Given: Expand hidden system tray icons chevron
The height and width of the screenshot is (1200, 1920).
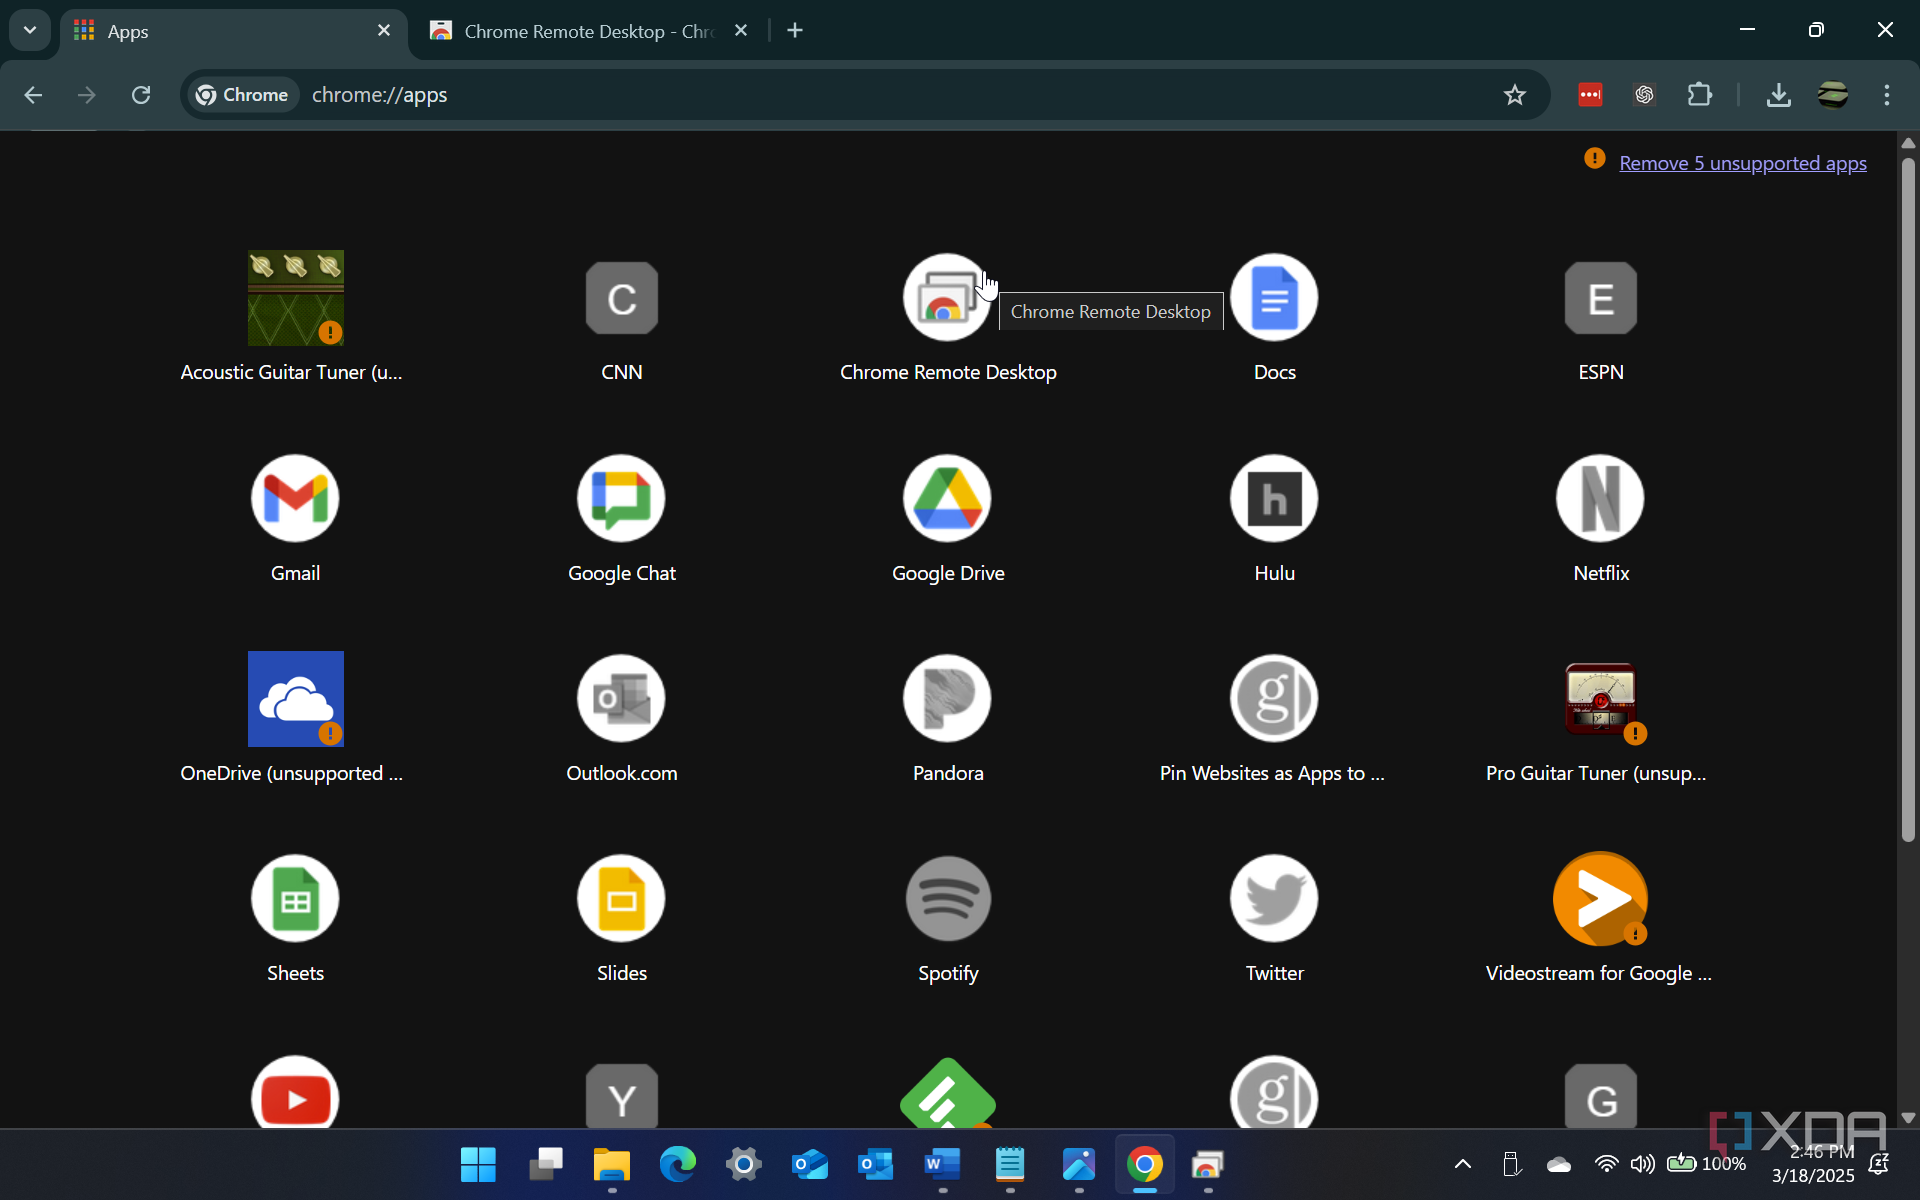Looking at the screenshot, I should tap(1462, 1163).
